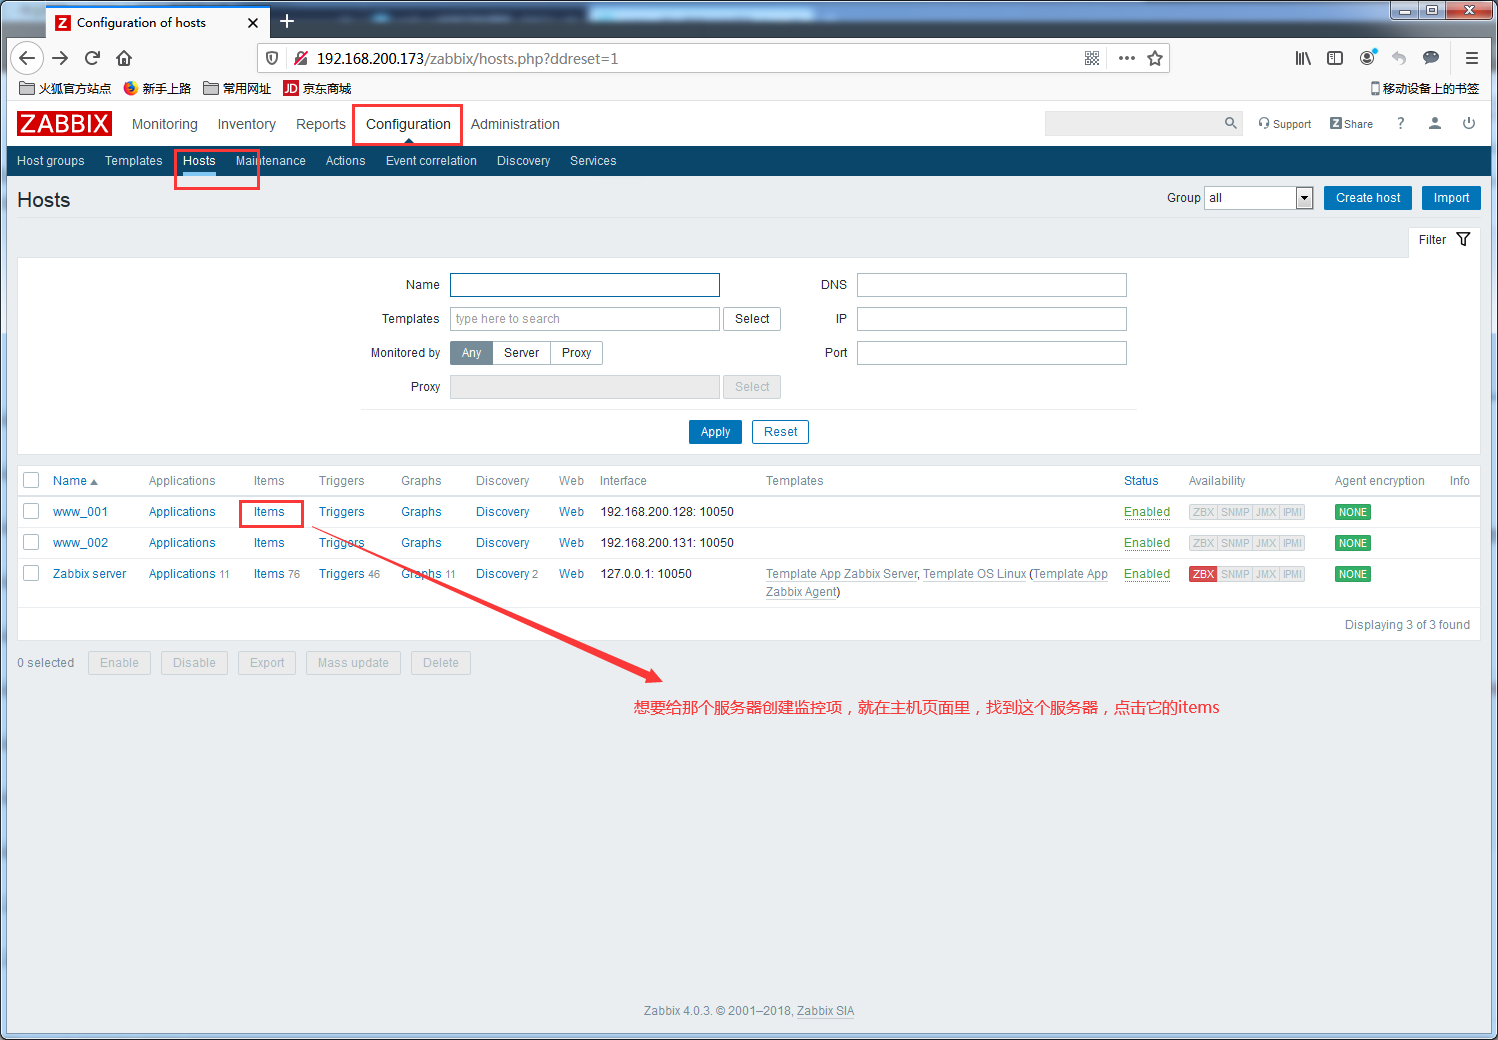
Task: Toggle Enabled status for Zabbix server
Action: coord(1147,574)
